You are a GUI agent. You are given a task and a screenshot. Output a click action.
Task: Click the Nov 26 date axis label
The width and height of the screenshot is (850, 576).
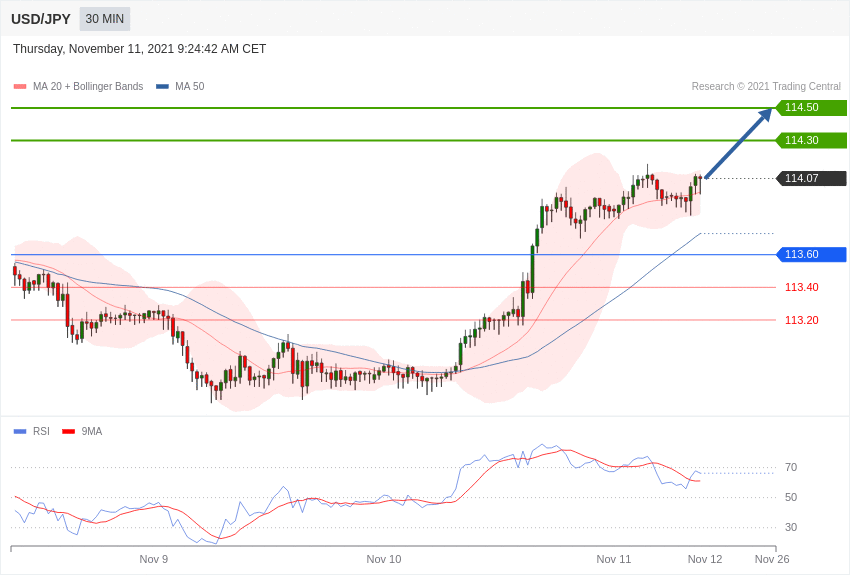point(772,559)
